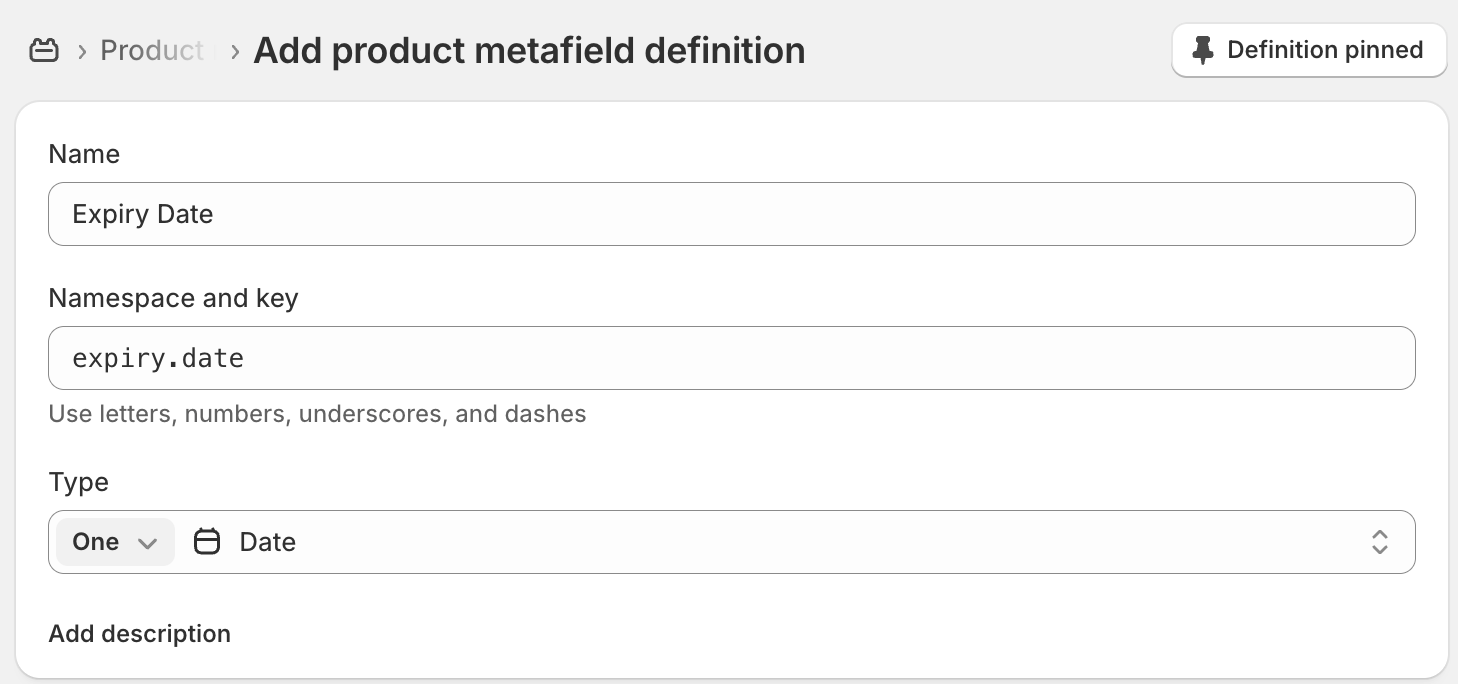Select the Date type icon in Type row
The height and width of the screenshot is (684, 1458).
(207, 541)
